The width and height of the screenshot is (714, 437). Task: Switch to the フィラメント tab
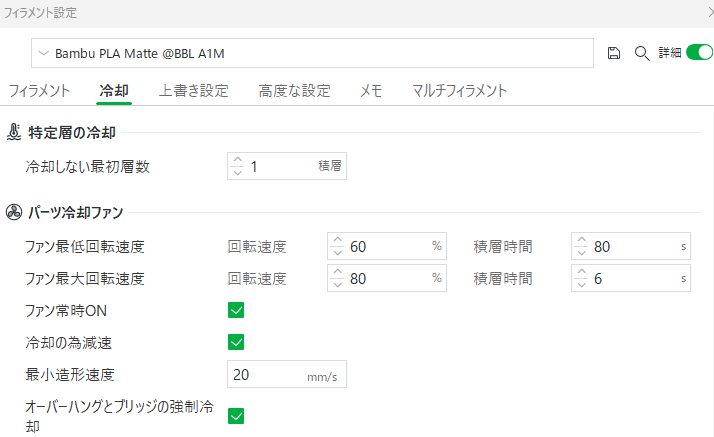click(x=40, y=91)
